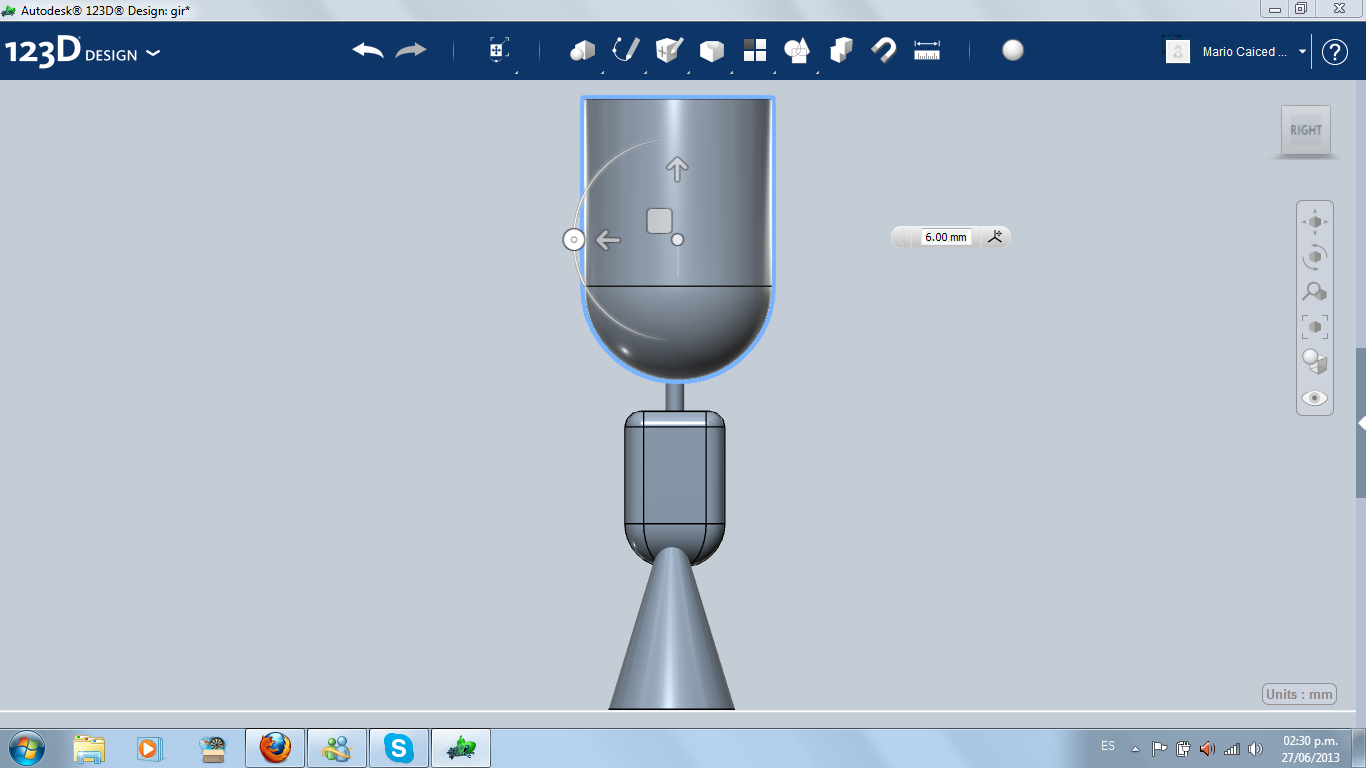The image size is (1366, 768).
Task: Click the ES language indicator
Action: 1108,746
